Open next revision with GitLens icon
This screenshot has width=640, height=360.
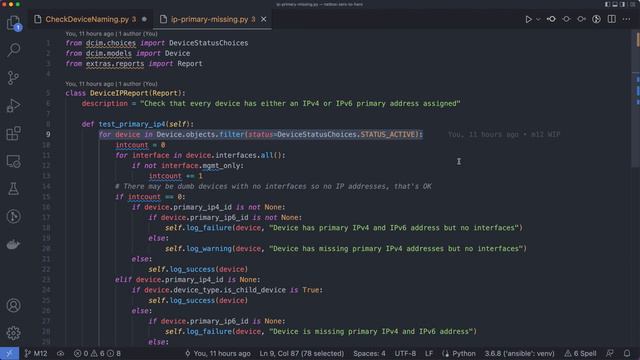tap(581, 19)
